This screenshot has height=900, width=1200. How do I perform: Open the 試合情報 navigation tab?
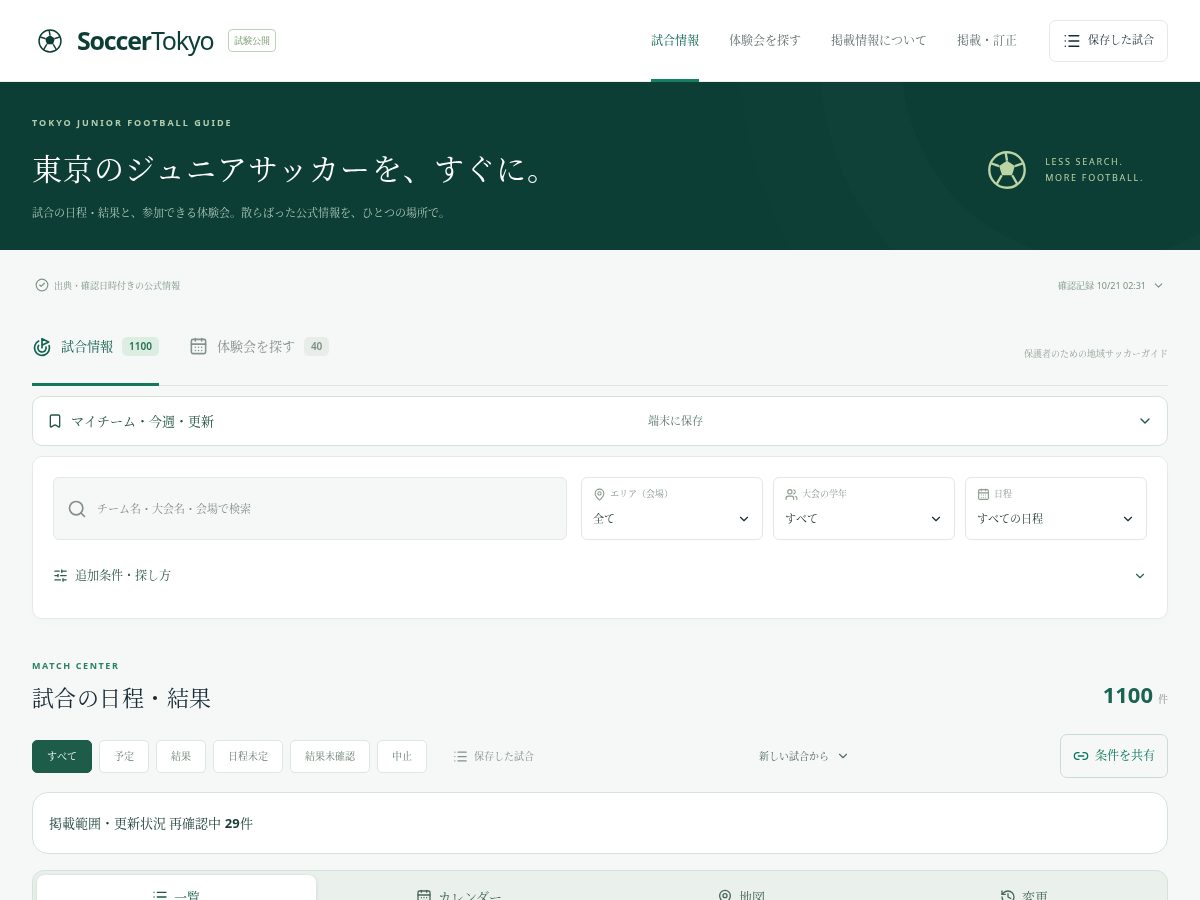[x=675, y=40]
